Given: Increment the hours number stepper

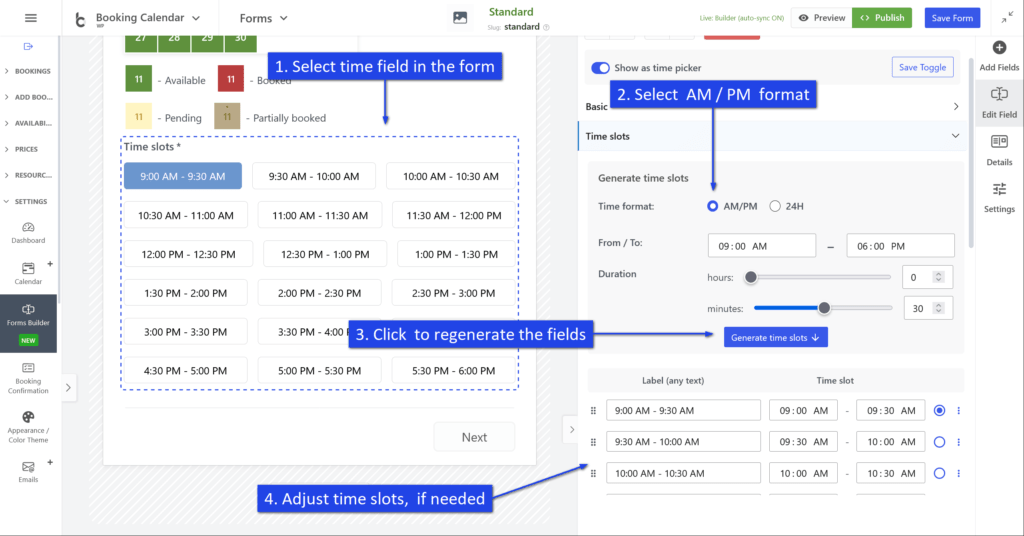Looking at the screenshot, I should click(x=938, y=274).
